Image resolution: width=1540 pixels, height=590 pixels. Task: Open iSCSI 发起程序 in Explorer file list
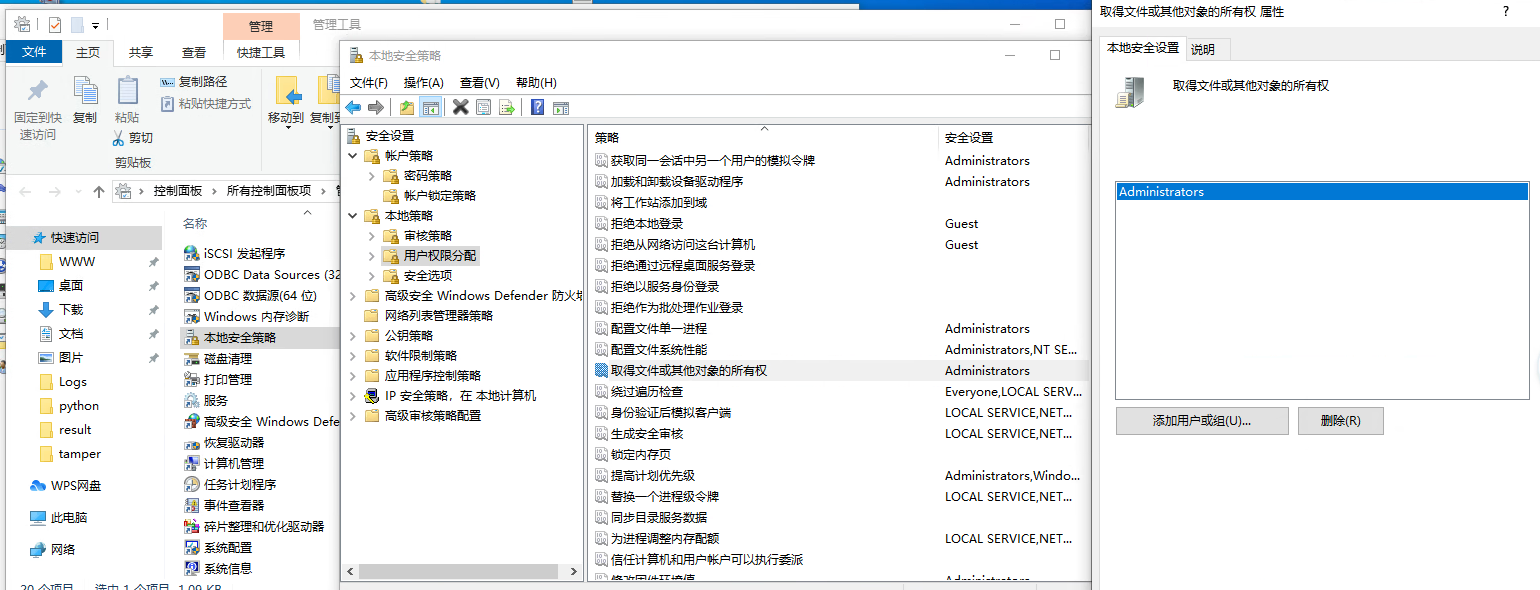pos(235,253)
